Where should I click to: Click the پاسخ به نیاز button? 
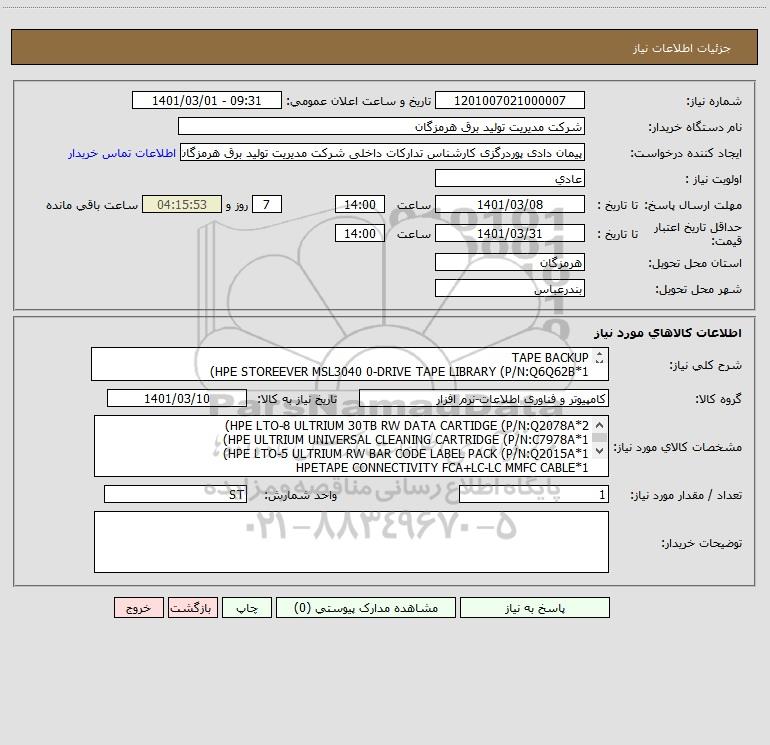click(535, 608)
